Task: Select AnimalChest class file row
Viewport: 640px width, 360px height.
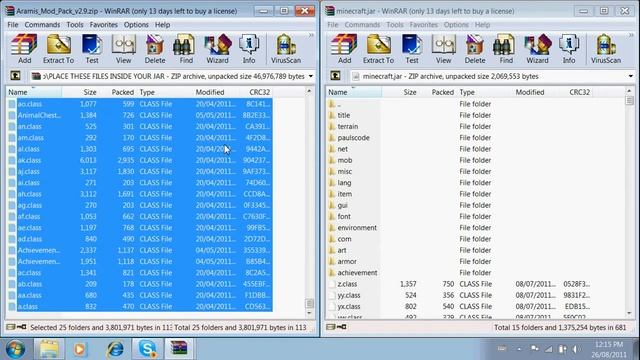Action: click(140, 116)
